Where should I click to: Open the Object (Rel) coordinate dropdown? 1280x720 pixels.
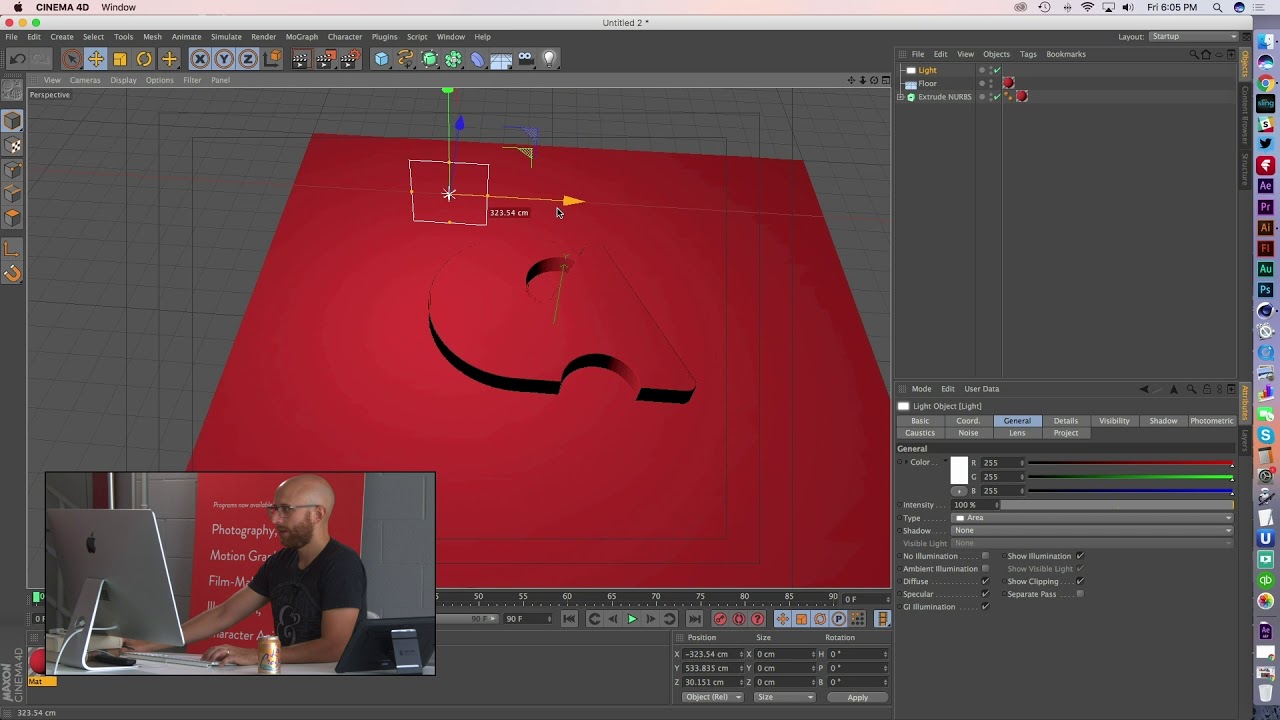tap(712, 697)
